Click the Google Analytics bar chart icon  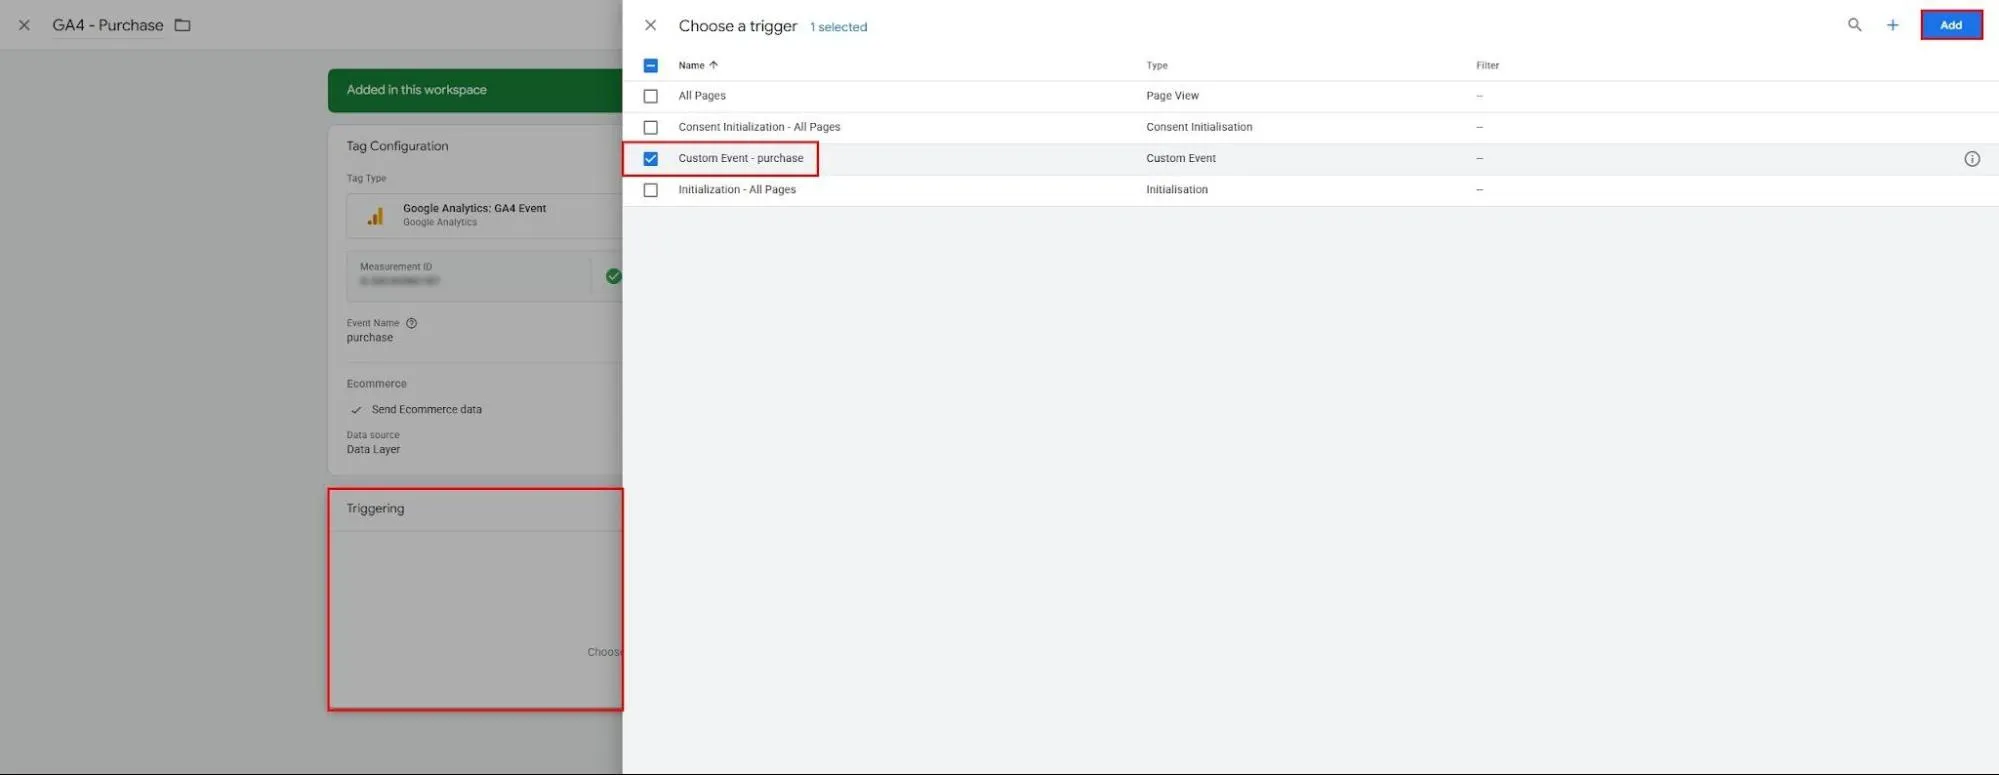(375, 216)
